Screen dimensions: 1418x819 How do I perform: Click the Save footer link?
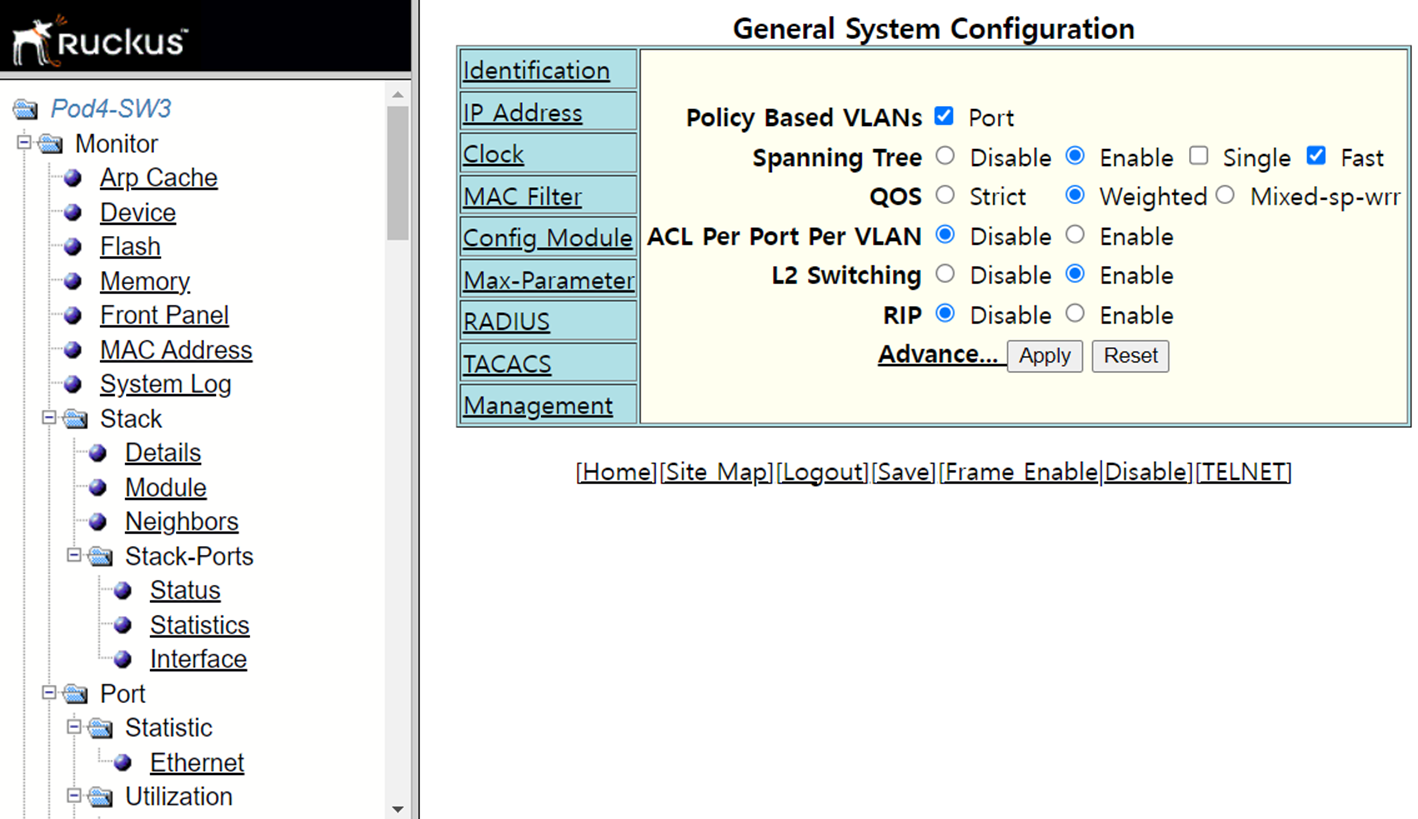pyautogui.click(x=904, y=472)
